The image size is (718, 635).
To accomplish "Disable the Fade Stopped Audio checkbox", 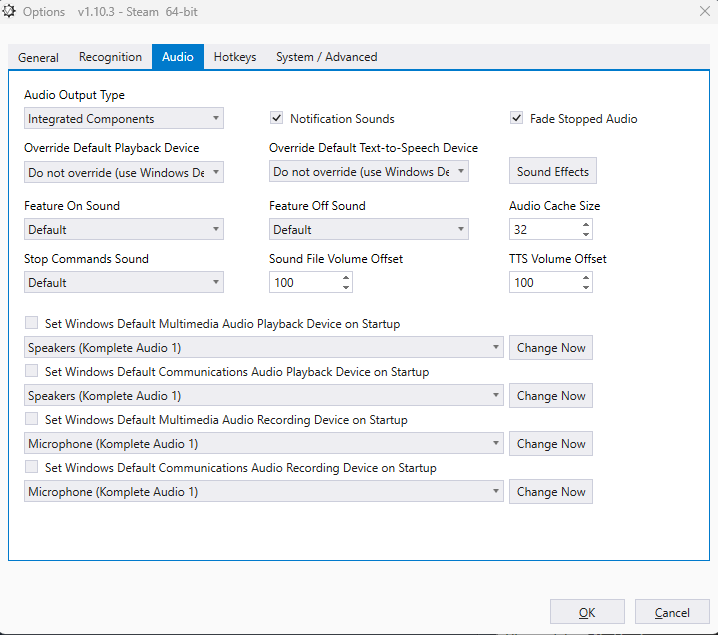I will (517, 118).
